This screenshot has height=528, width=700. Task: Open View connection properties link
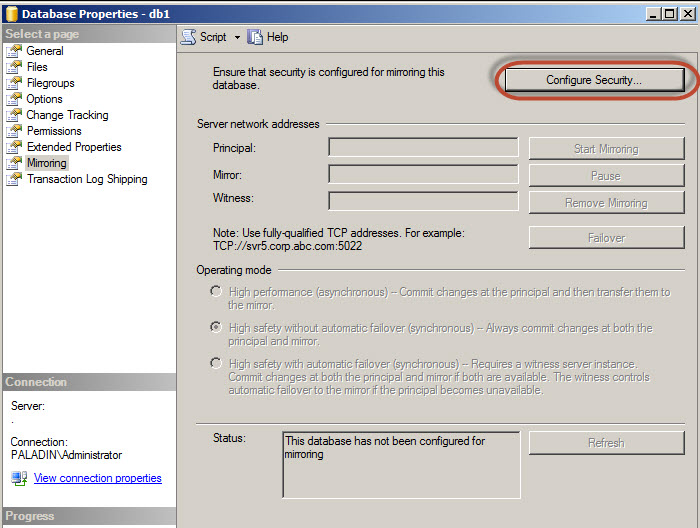[x=98, y=478]
